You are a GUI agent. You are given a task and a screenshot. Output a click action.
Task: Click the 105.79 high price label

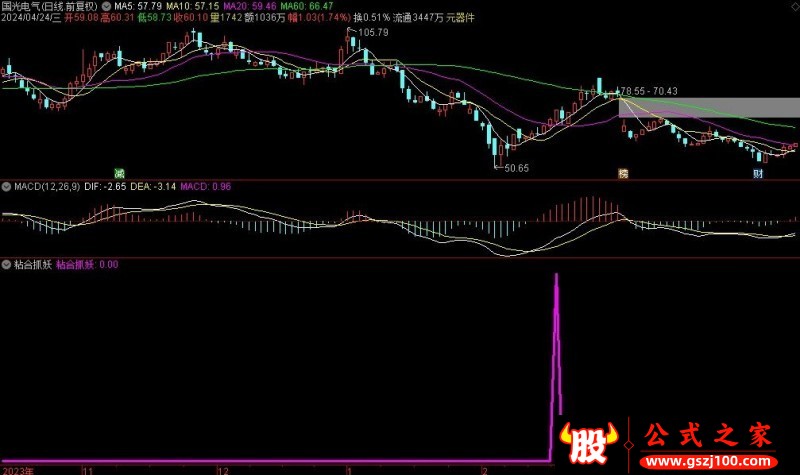[371, 33]
